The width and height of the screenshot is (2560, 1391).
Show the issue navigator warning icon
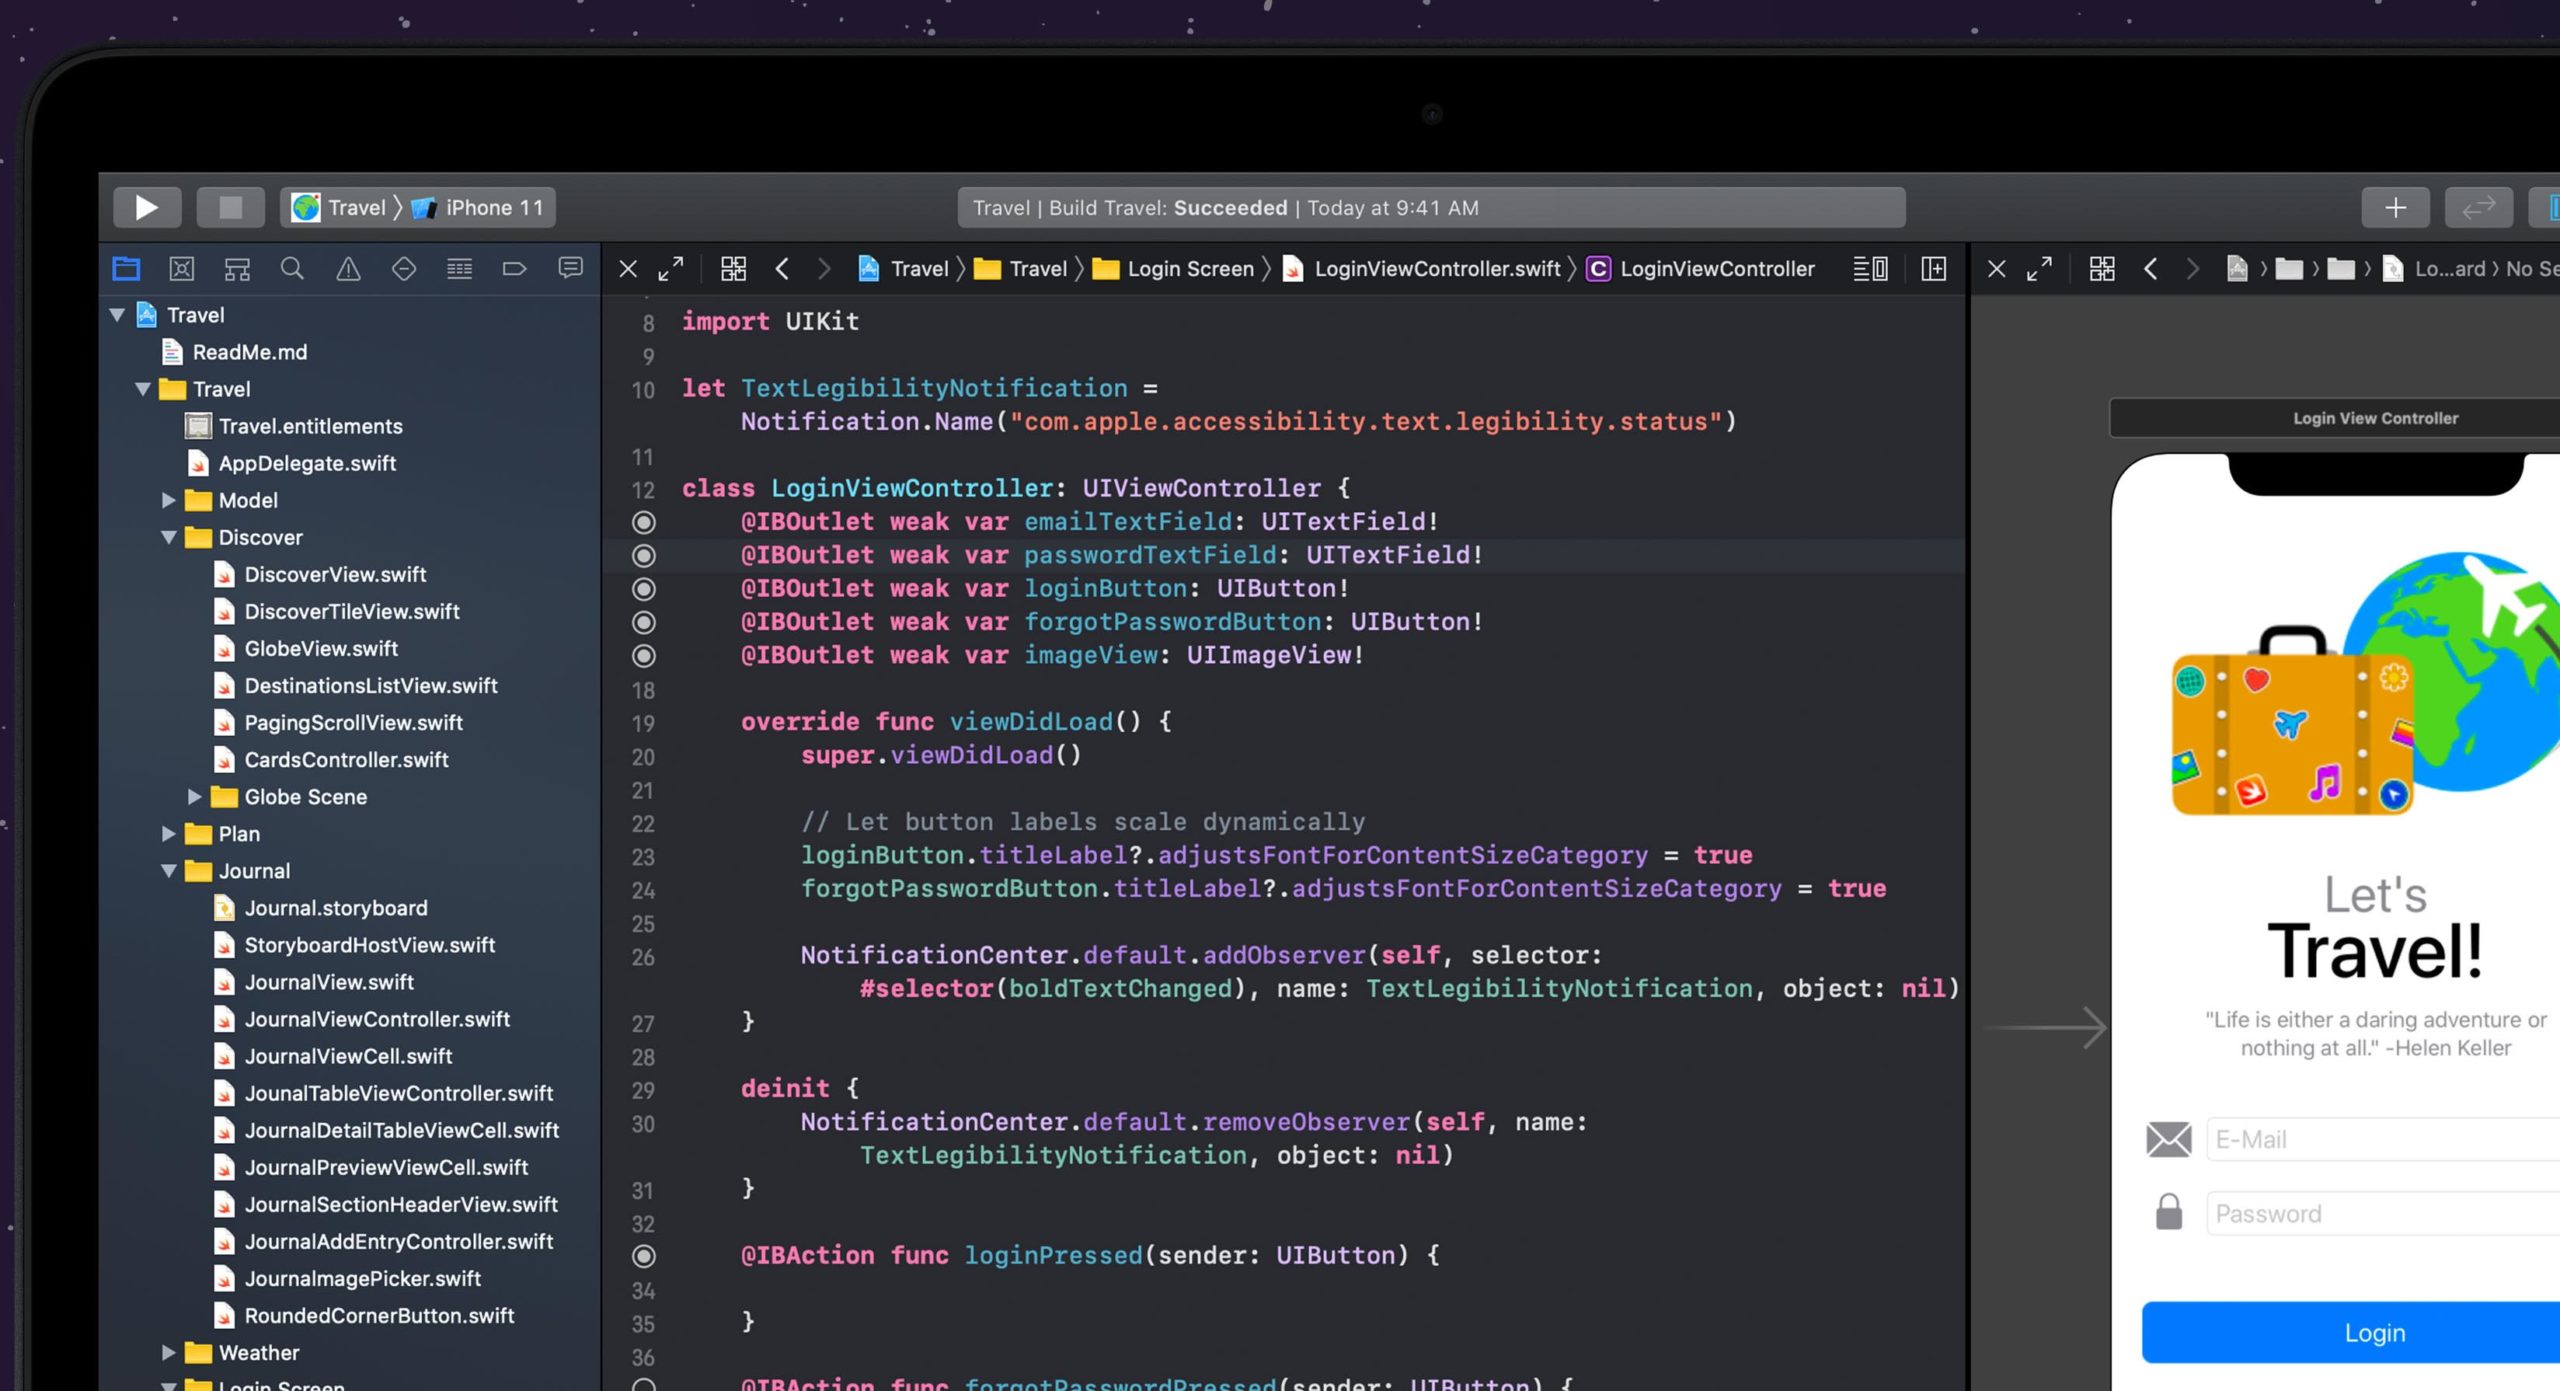coord(348,268)
